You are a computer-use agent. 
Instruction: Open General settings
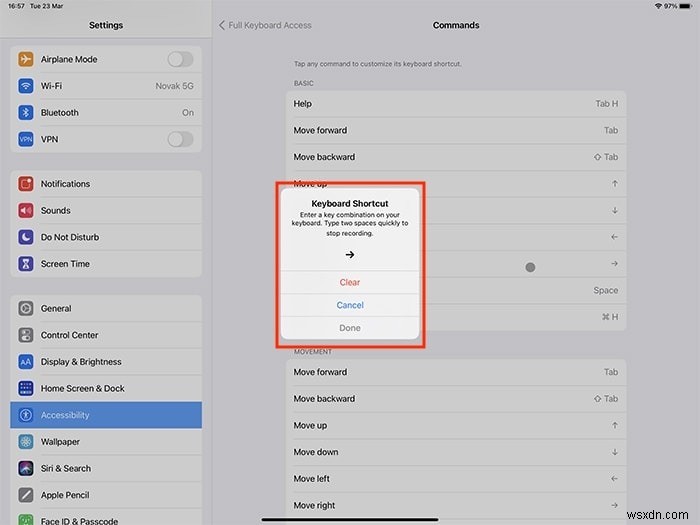coord(106,308)
